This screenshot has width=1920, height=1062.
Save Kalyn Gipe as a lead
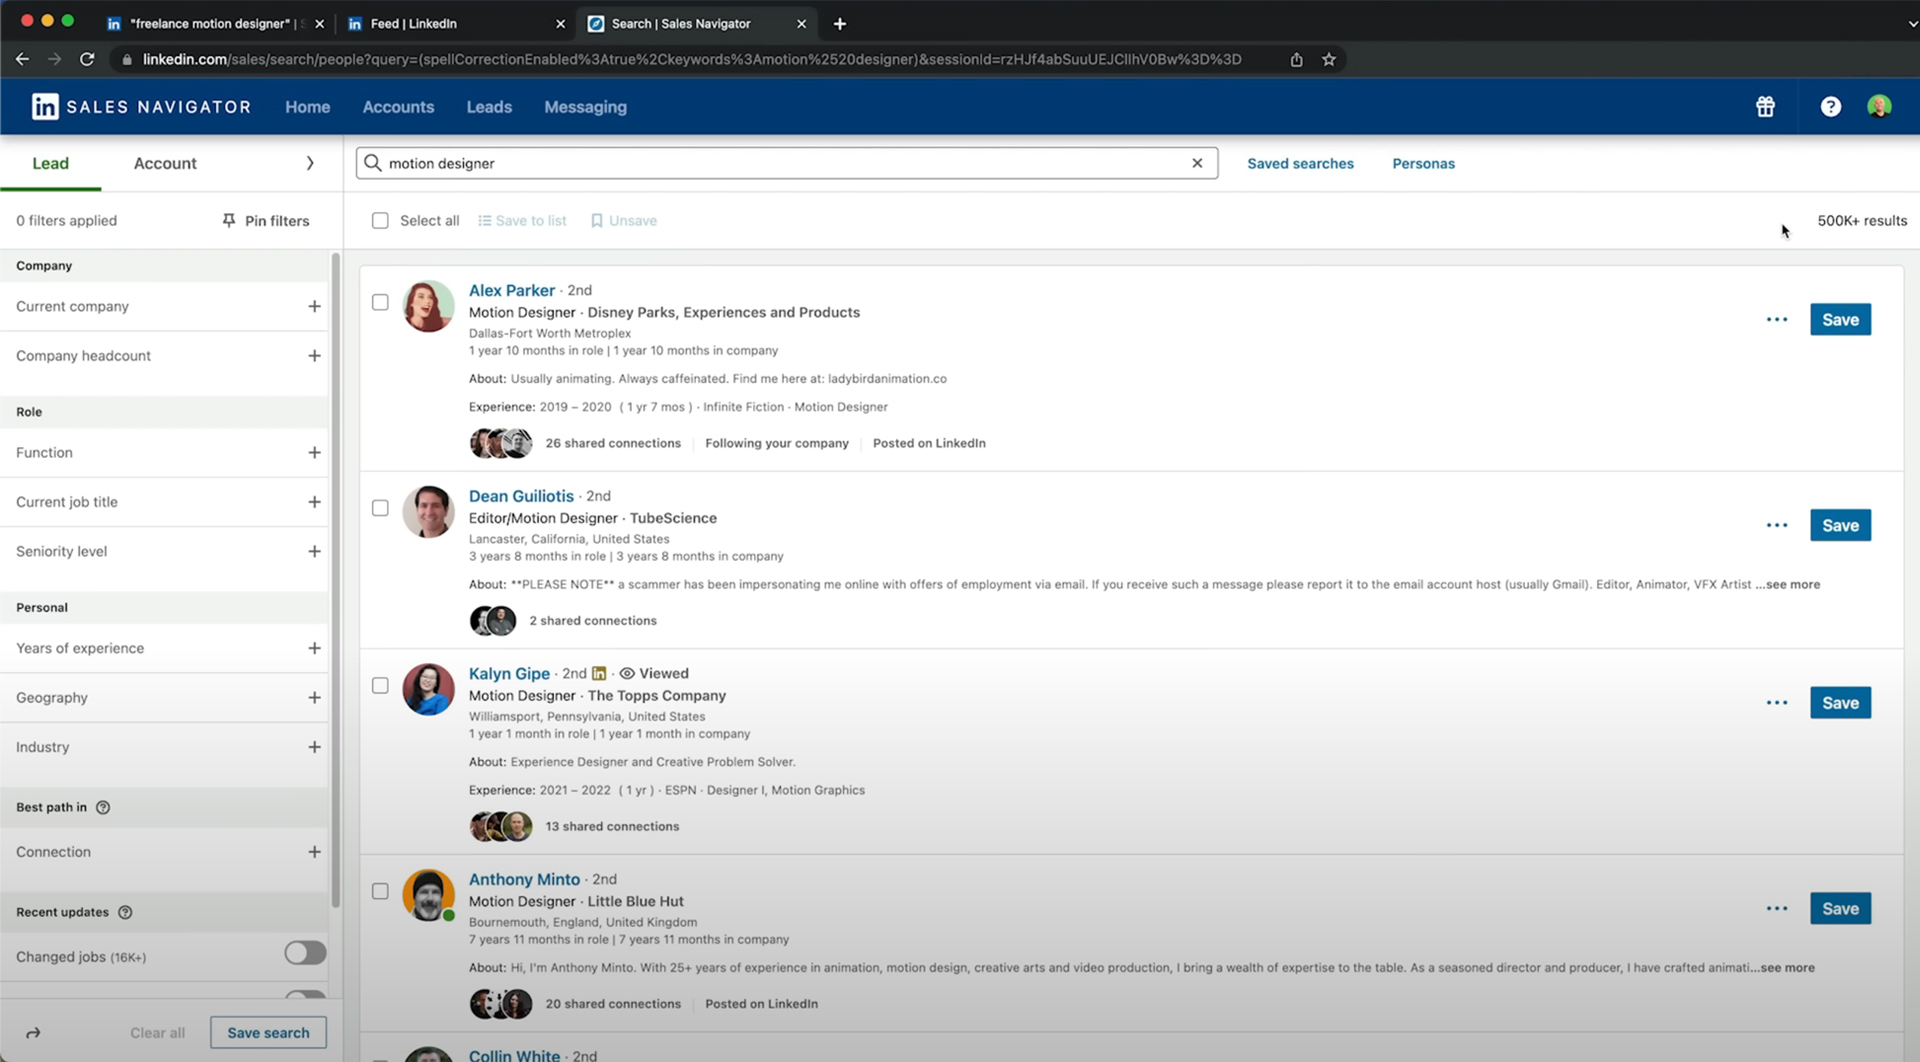pos(1840,703)
